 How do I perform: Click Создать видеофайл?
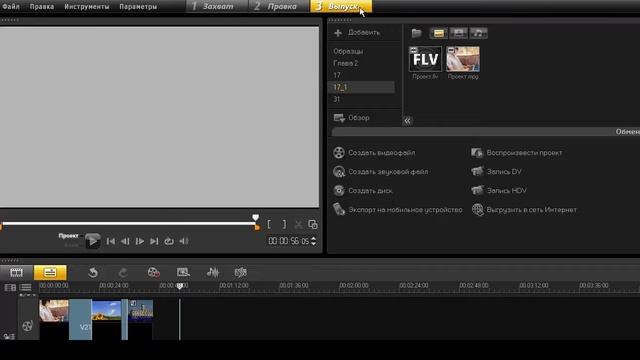[381, 153]
